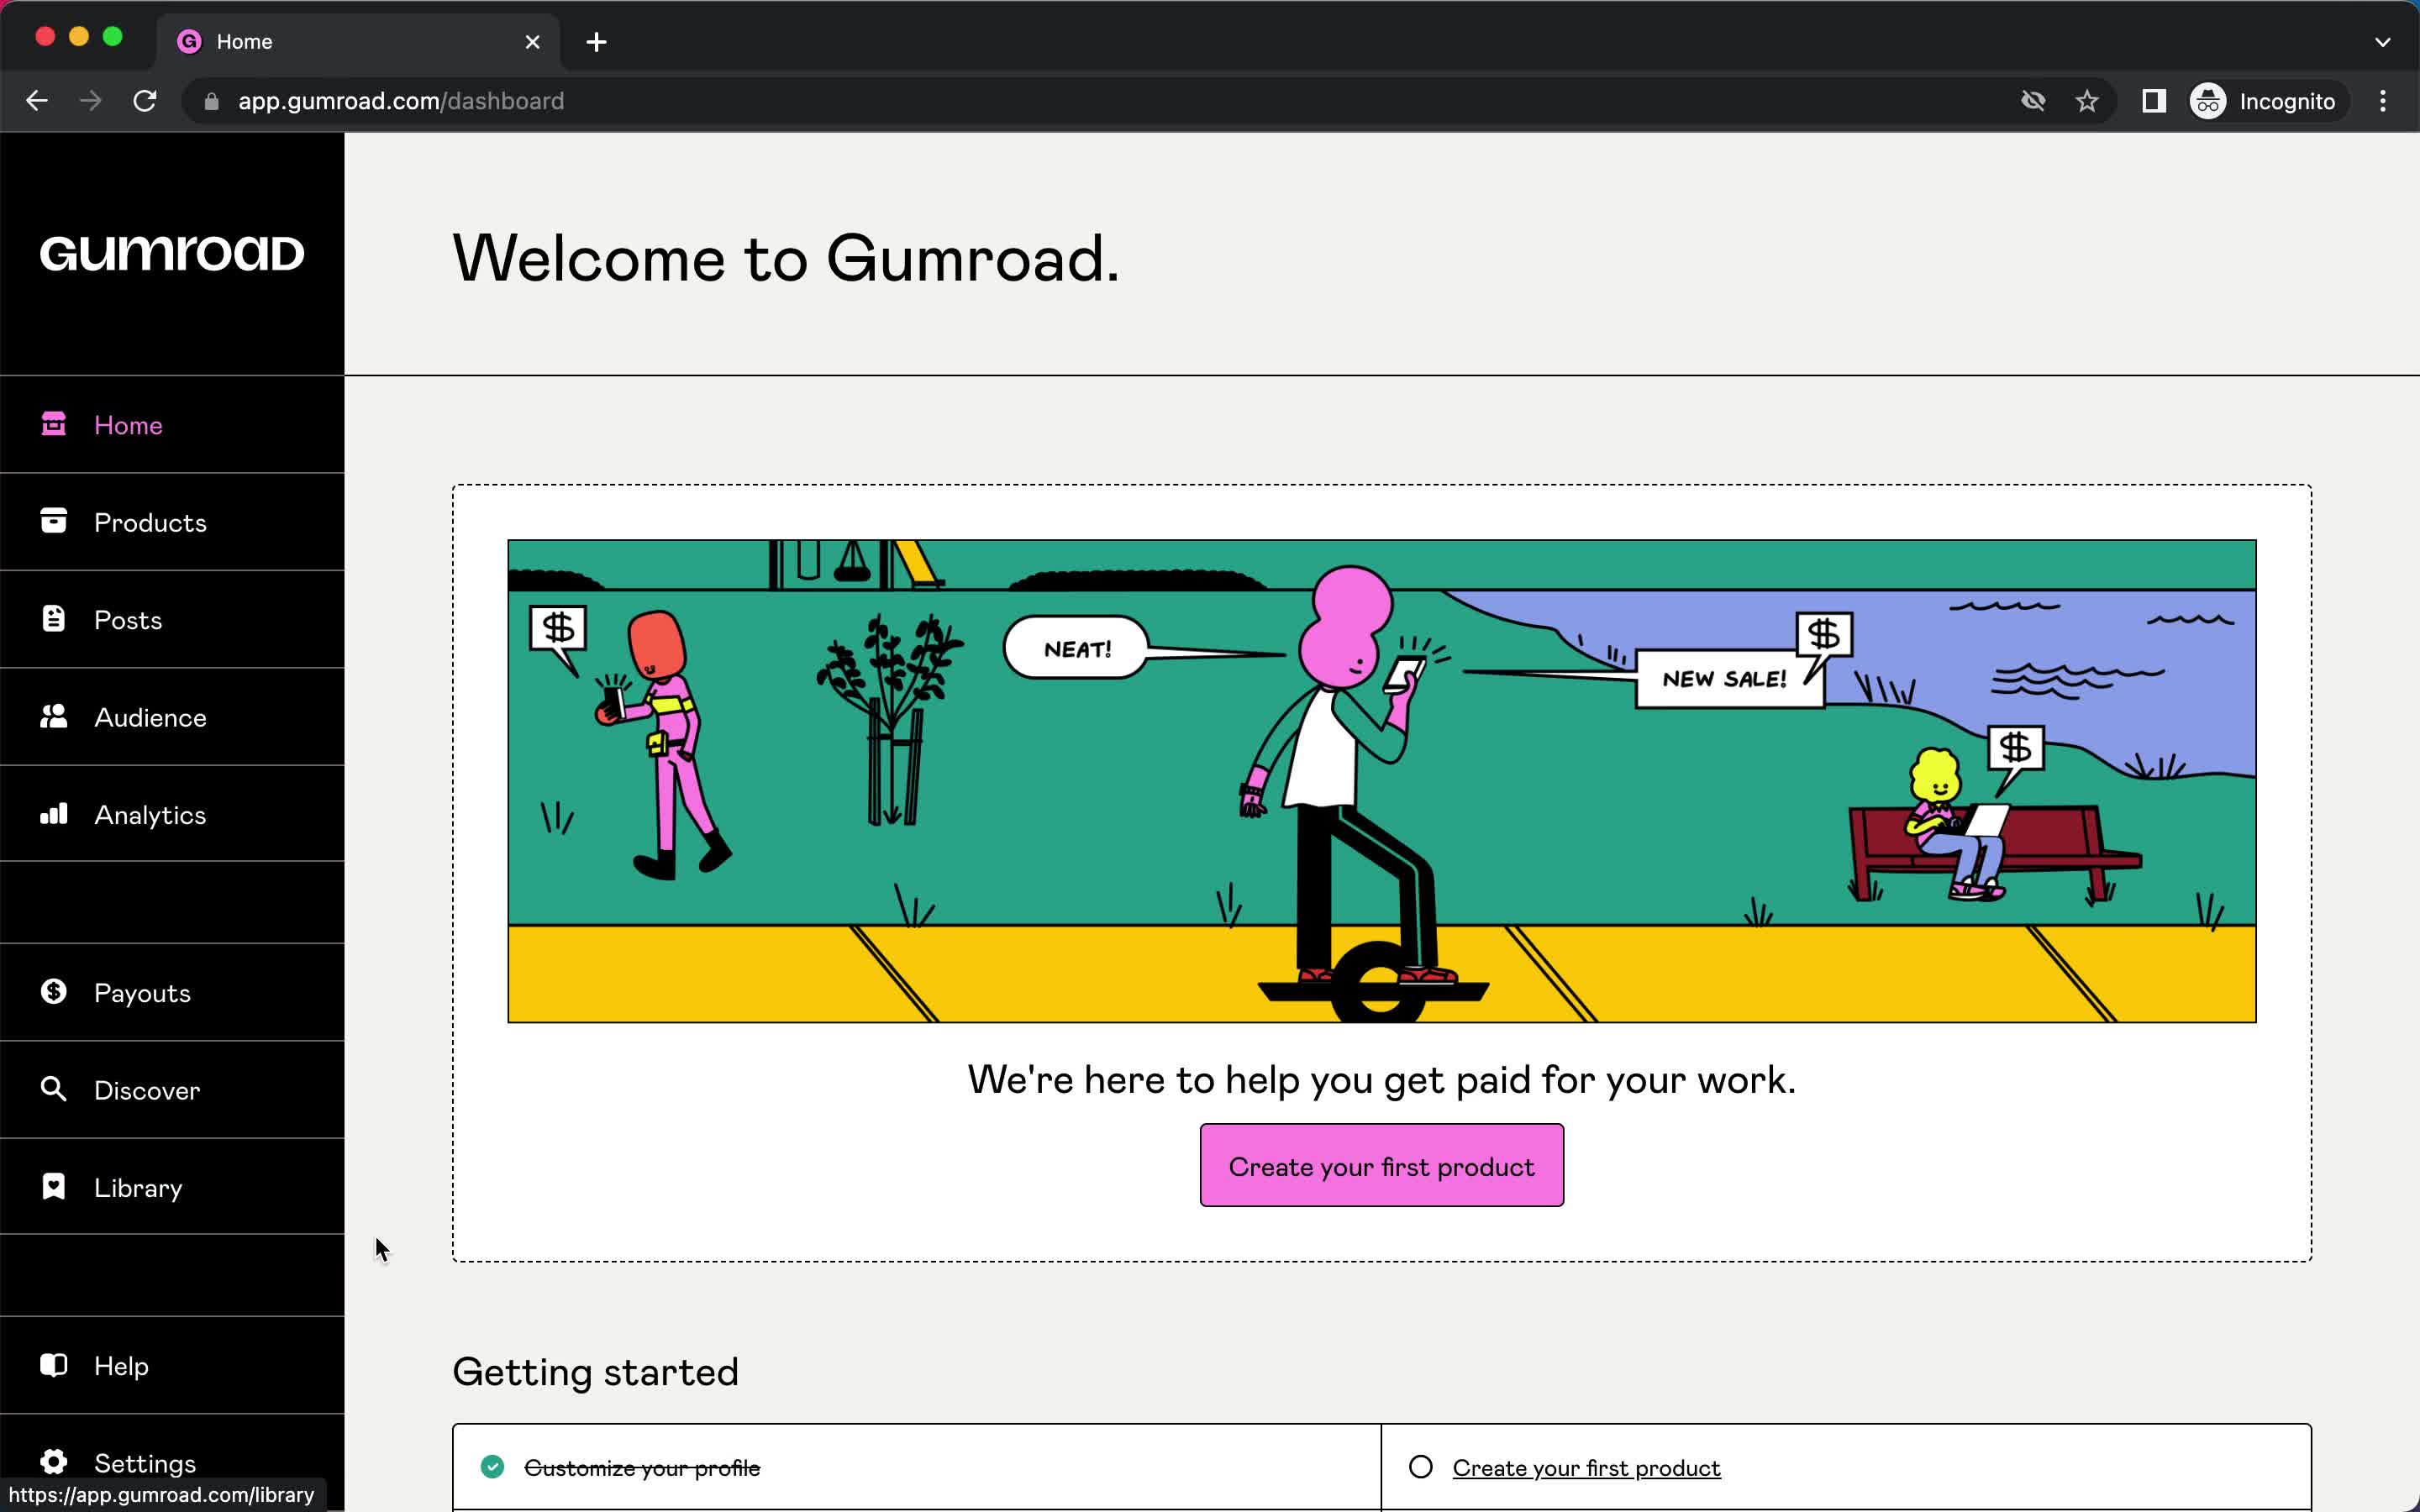Screen dimensions: 2420x1512
Task: Click green check beside Customize your profile
Action: pyautogui.click(x=492, y=1467)
